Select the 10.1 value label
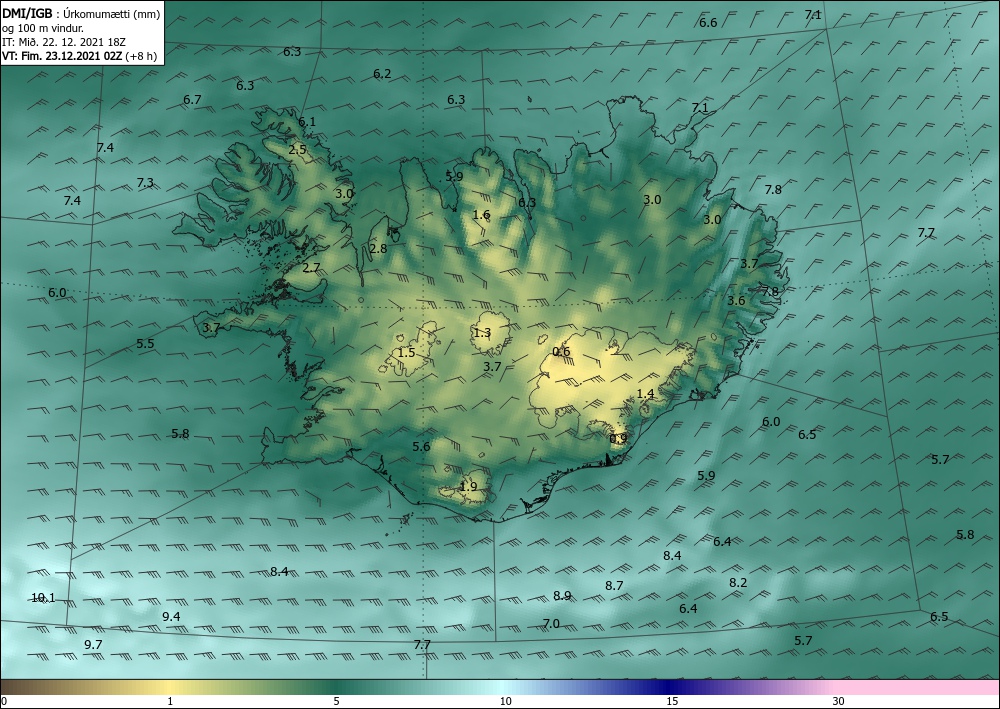The width and height of the screenshot is (1000, 709). tap(43, 598)
